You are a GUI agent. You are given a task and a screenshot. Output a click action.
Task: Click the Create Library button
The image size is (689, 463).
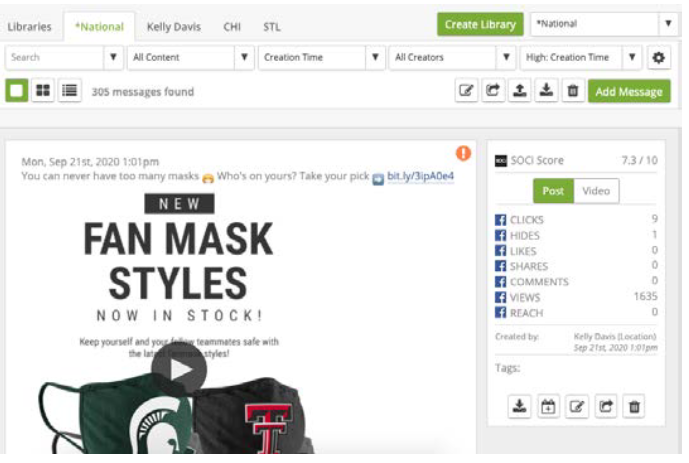480,24
